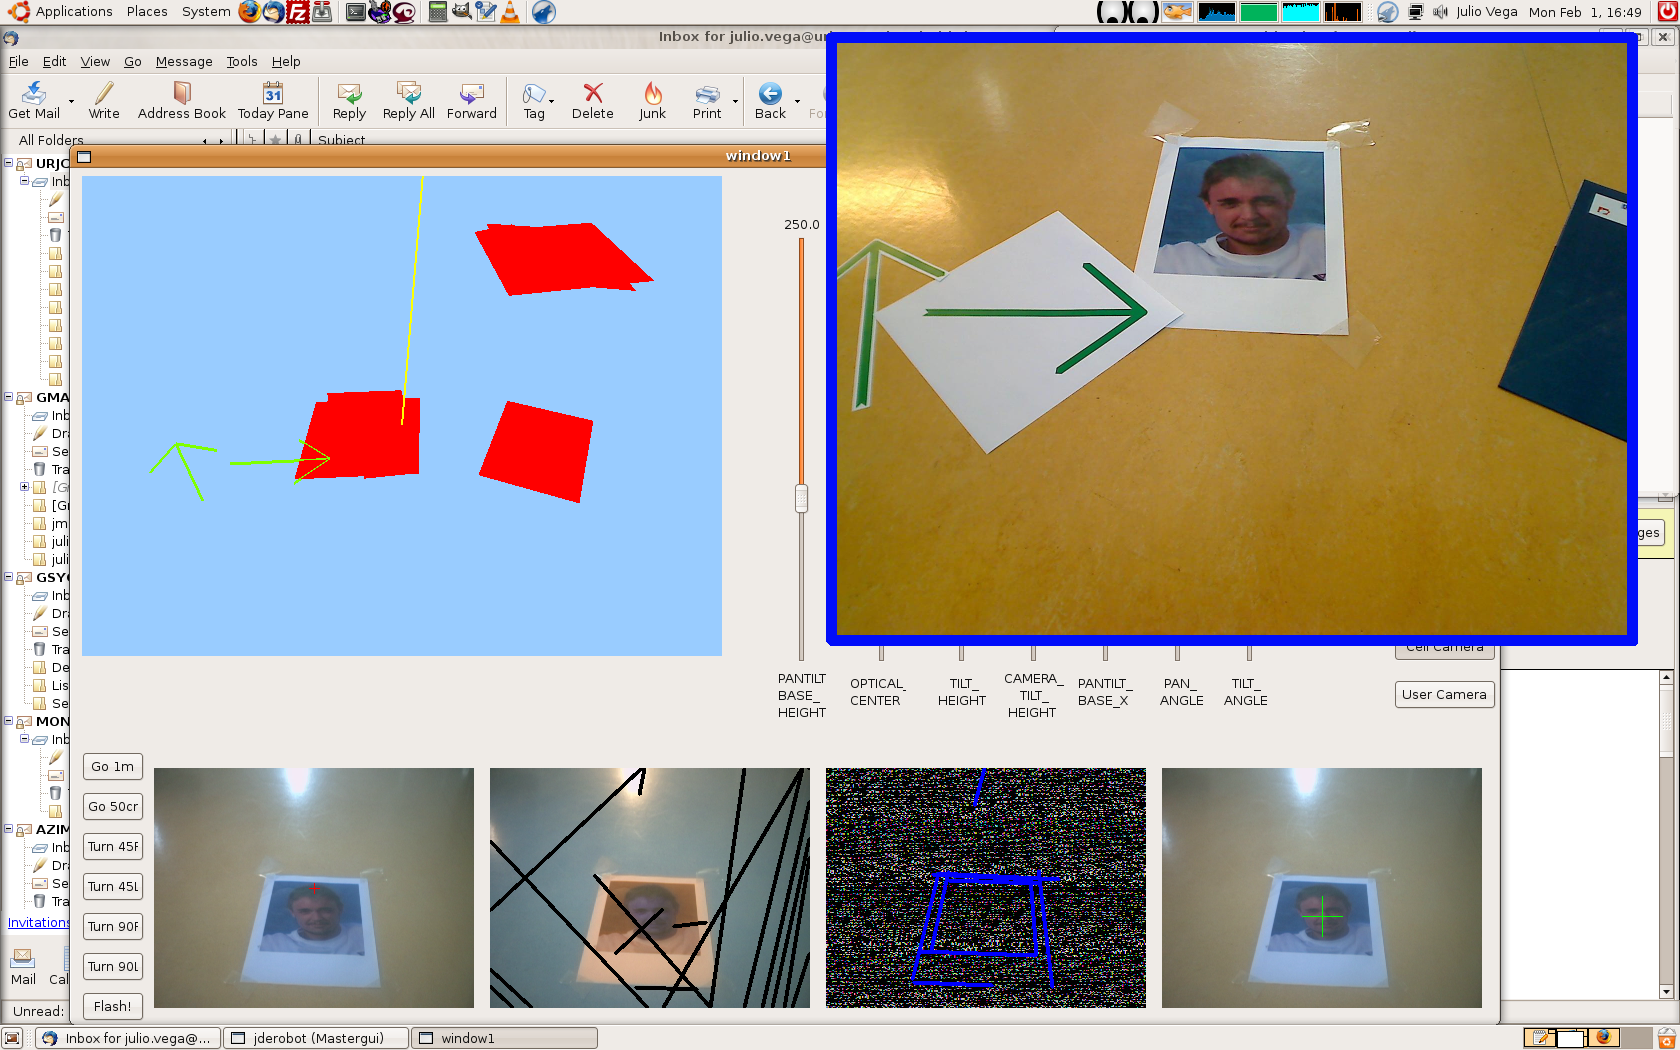Switch to the Mail mode icon
This screenshot has height=1050, width=1680.
click(23, 966)
